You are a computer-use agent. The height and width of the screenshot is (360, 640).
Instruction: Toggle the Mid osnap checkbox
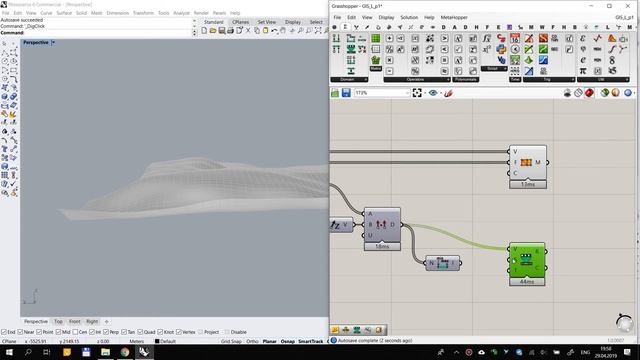[x=58, y=332]
